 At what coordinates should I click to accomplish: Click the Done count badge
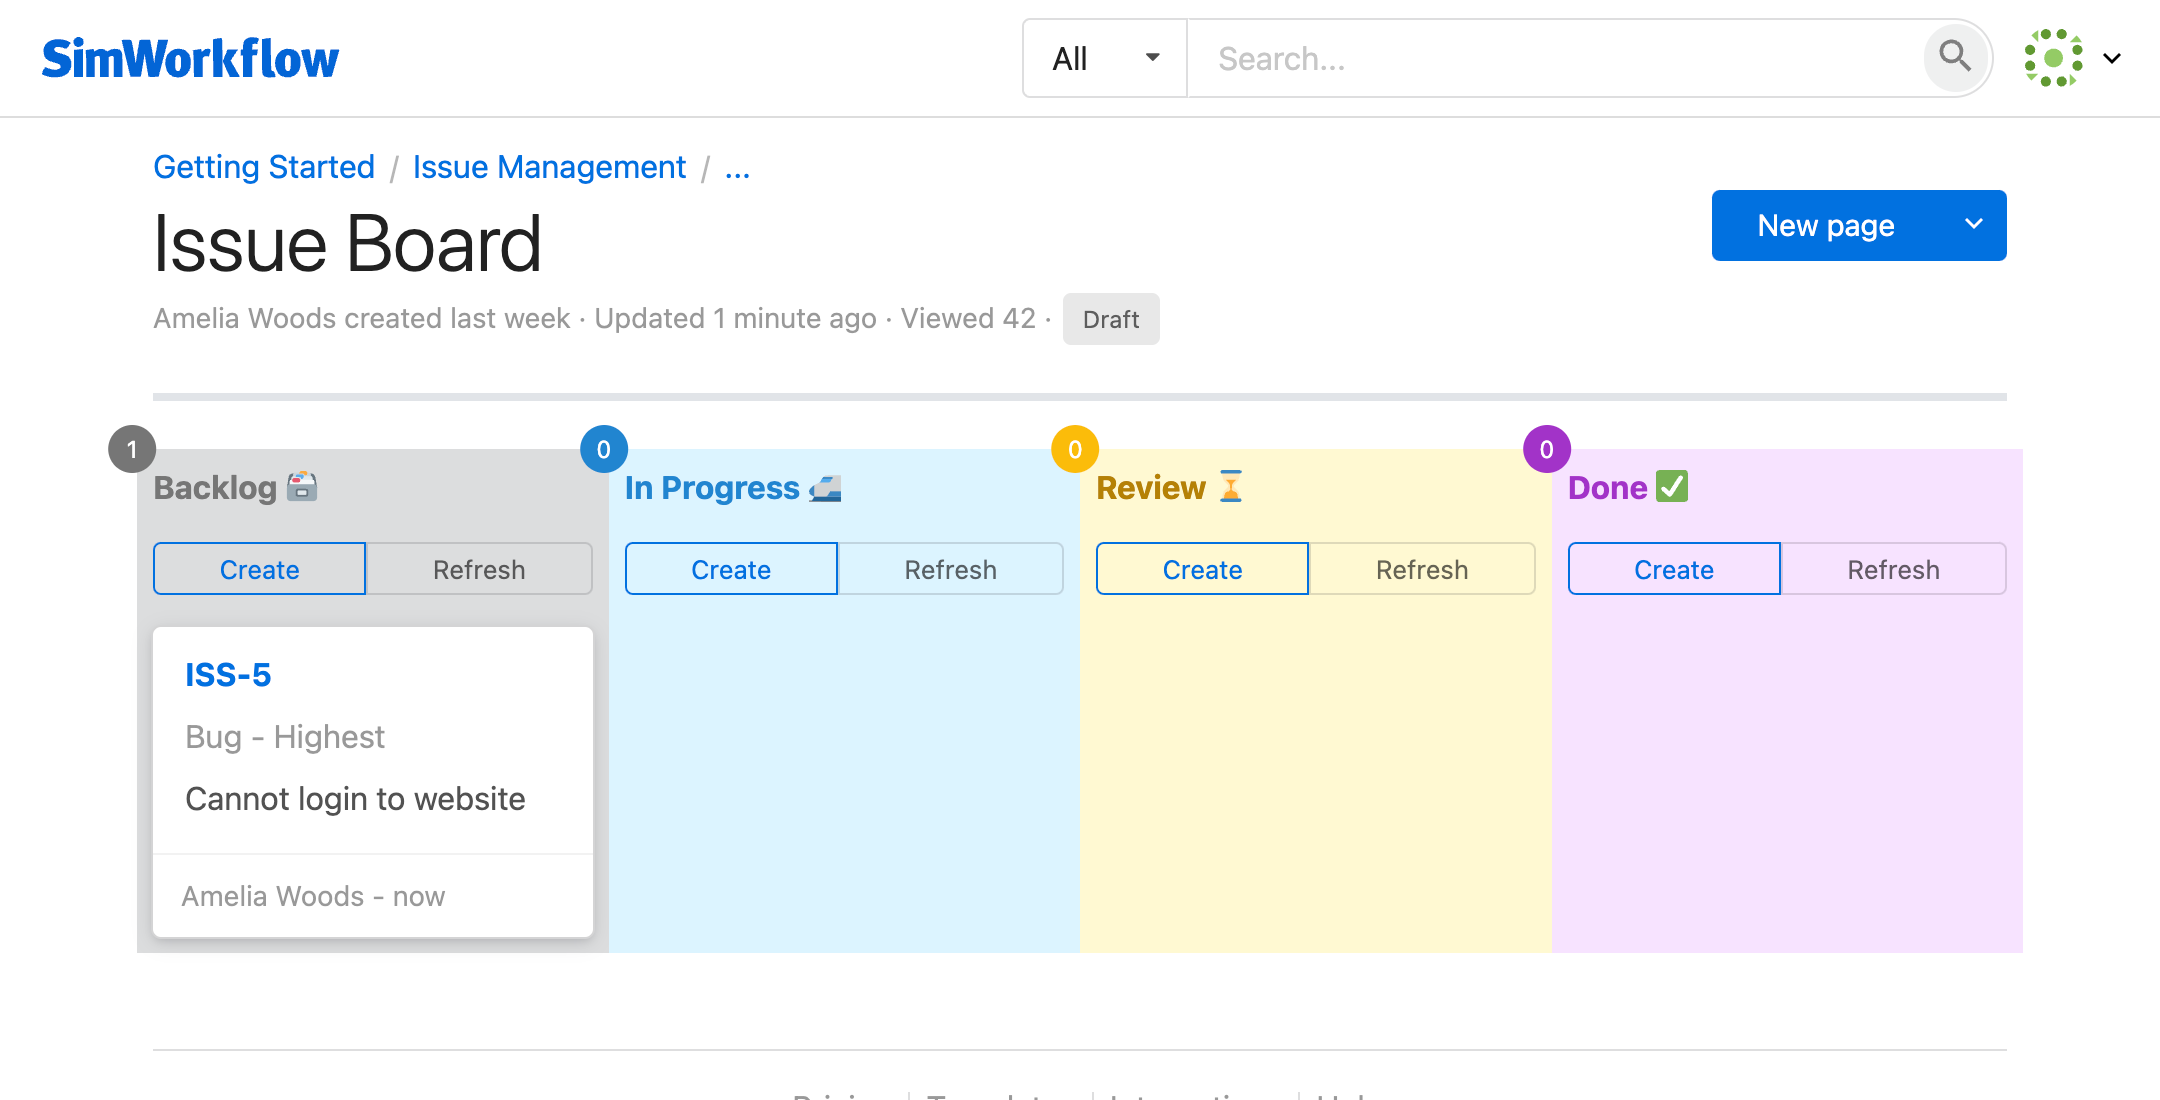1547,450
